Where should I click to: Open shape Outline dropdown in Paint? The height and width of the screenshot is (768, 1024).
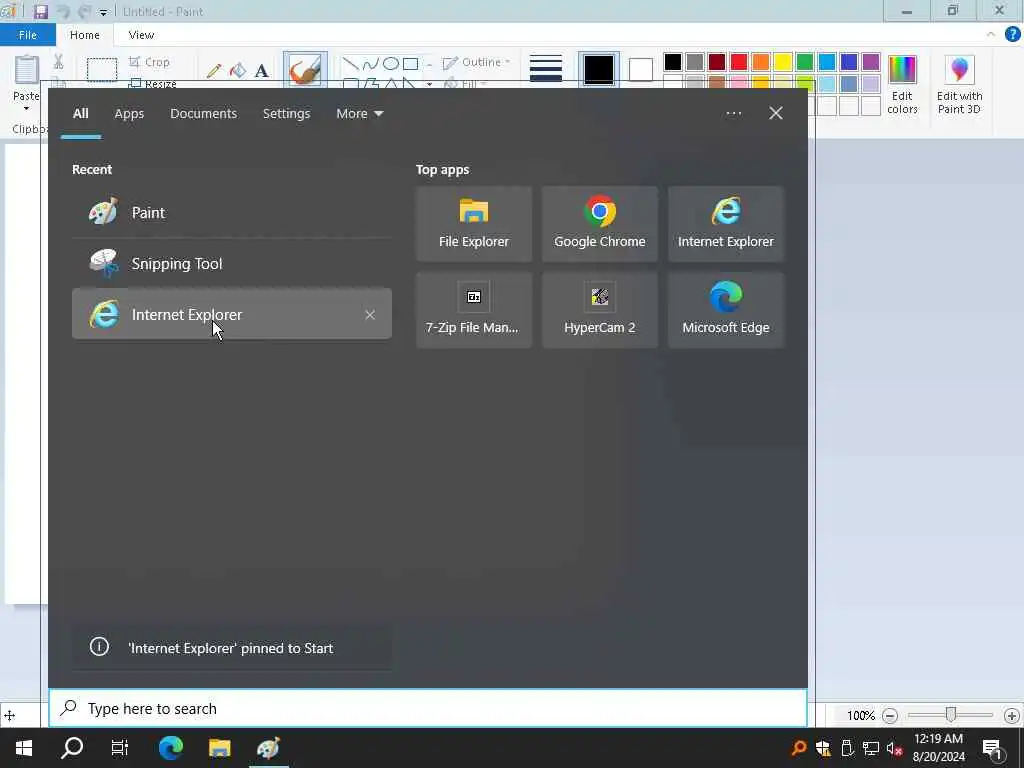coord(477,62)
